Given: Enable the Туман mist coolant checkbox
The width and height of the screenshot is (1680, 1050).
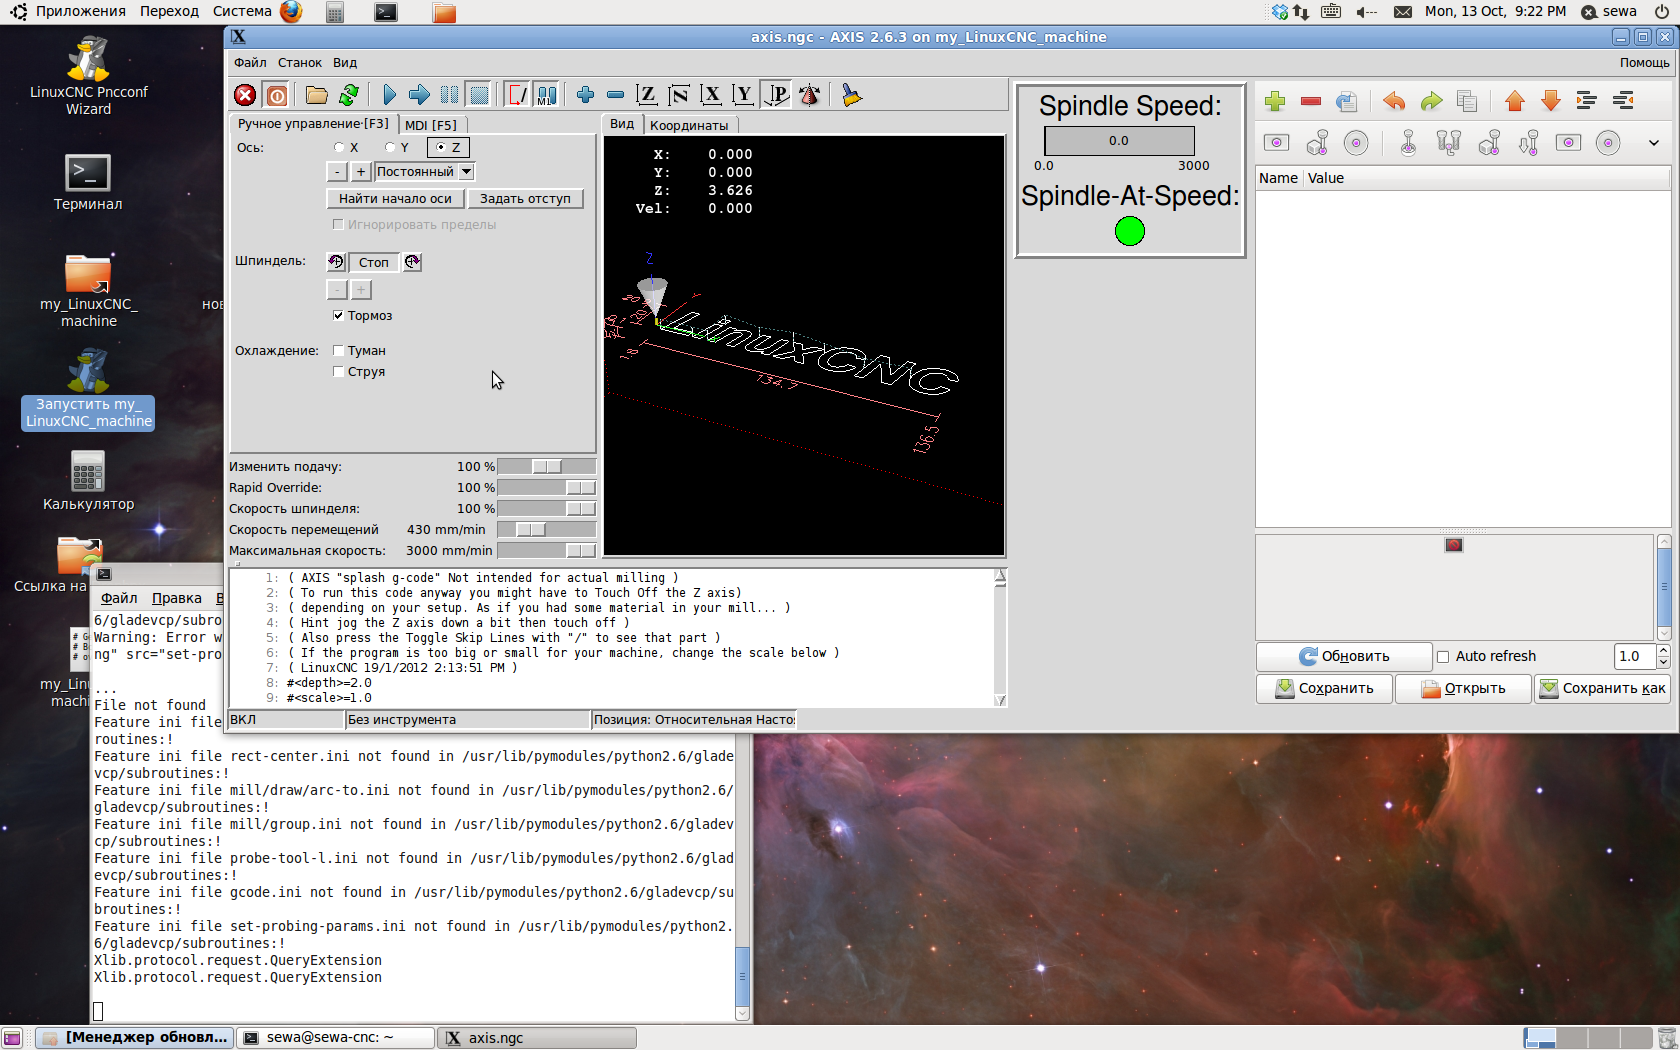Looking at the screenshot, I should 338,350.
